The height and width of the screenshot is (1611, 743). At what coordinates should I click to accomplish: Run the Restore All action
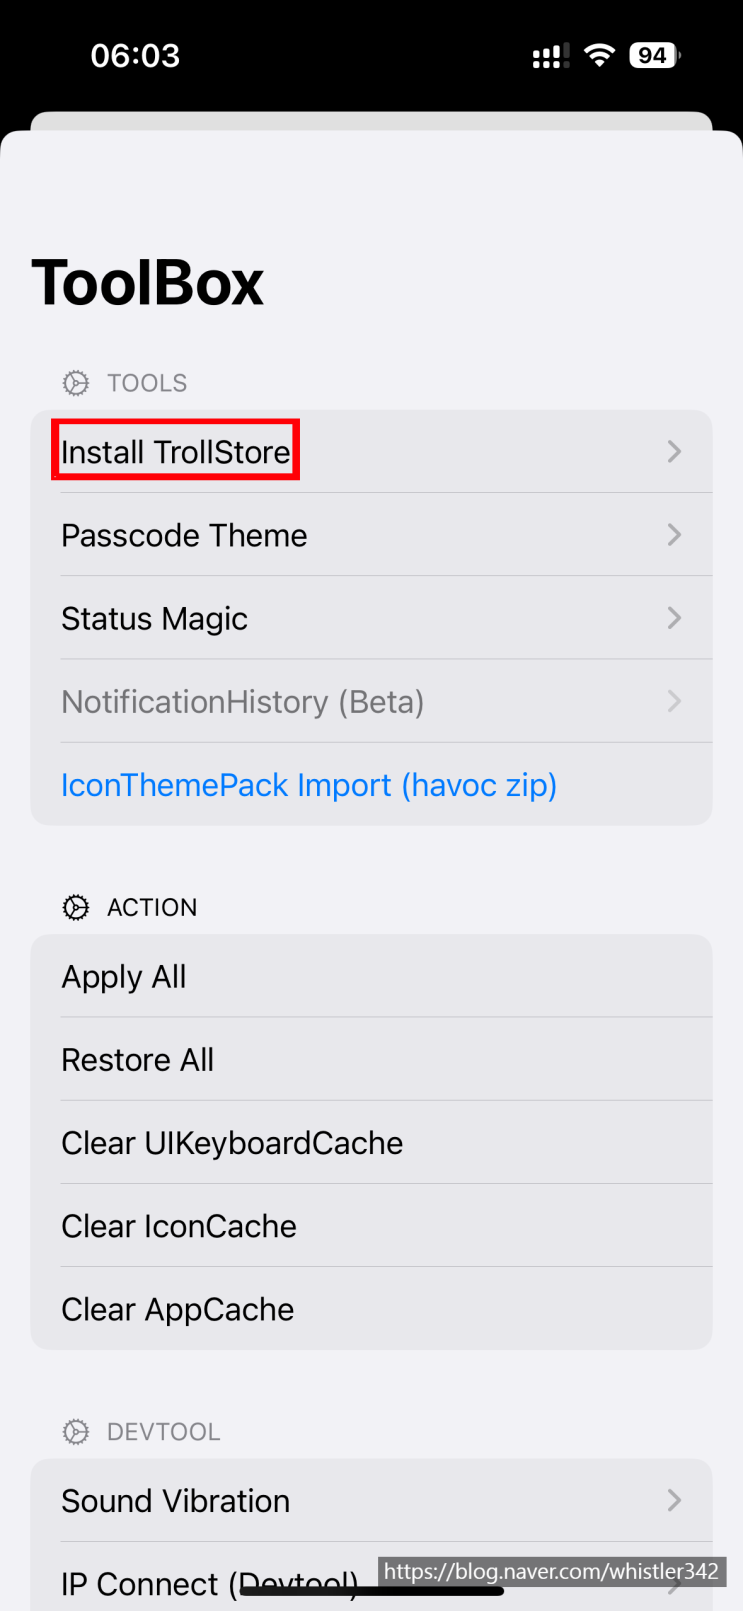(x=137, y=1060)
